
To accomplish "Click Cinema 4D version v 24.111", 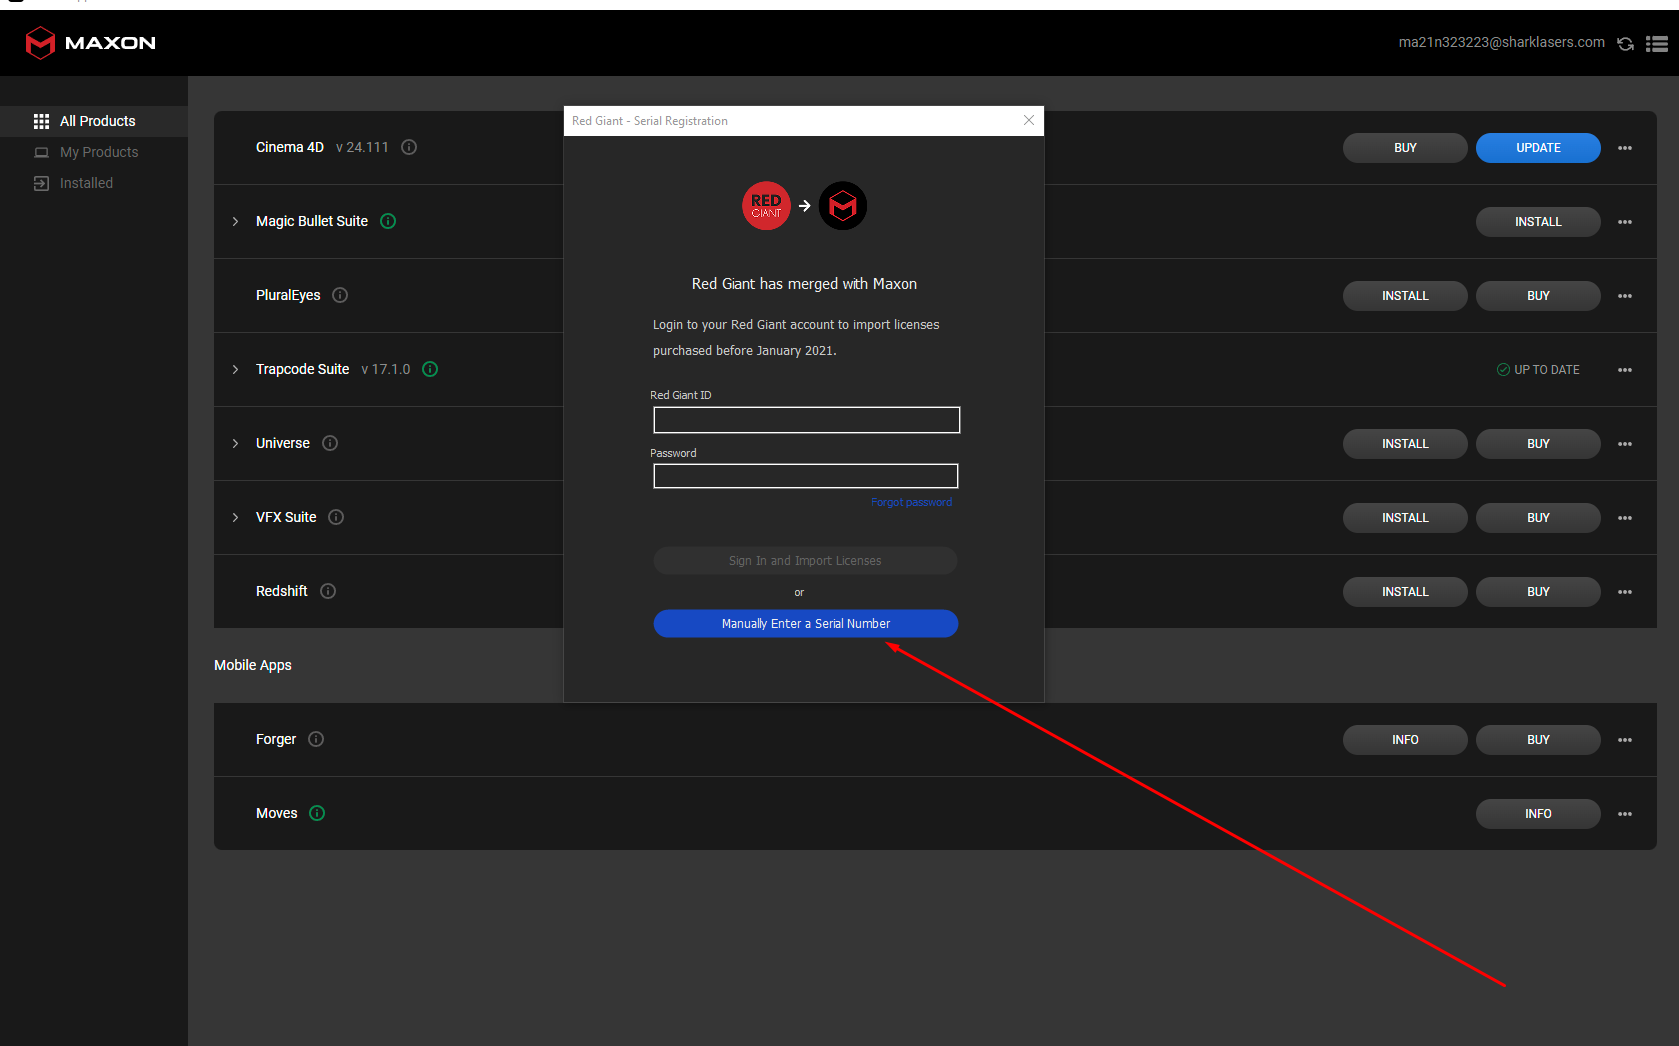I will [x=362, y=147].
